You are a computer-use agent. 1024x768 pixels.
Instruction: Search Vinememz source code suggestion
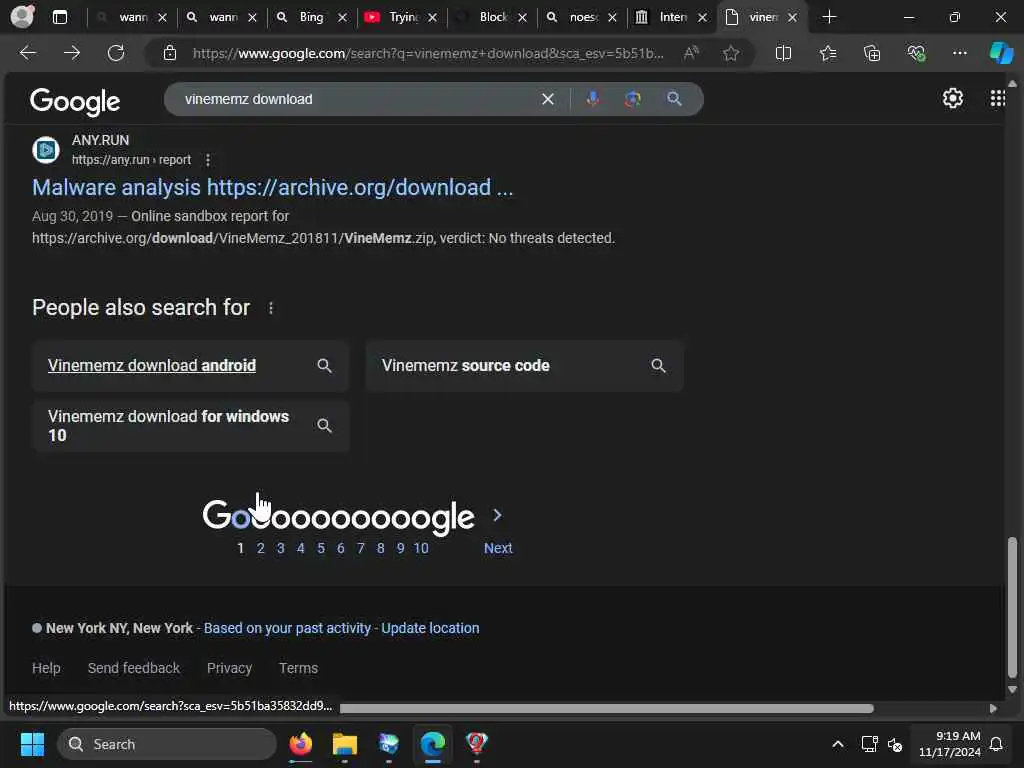point(524,366)
